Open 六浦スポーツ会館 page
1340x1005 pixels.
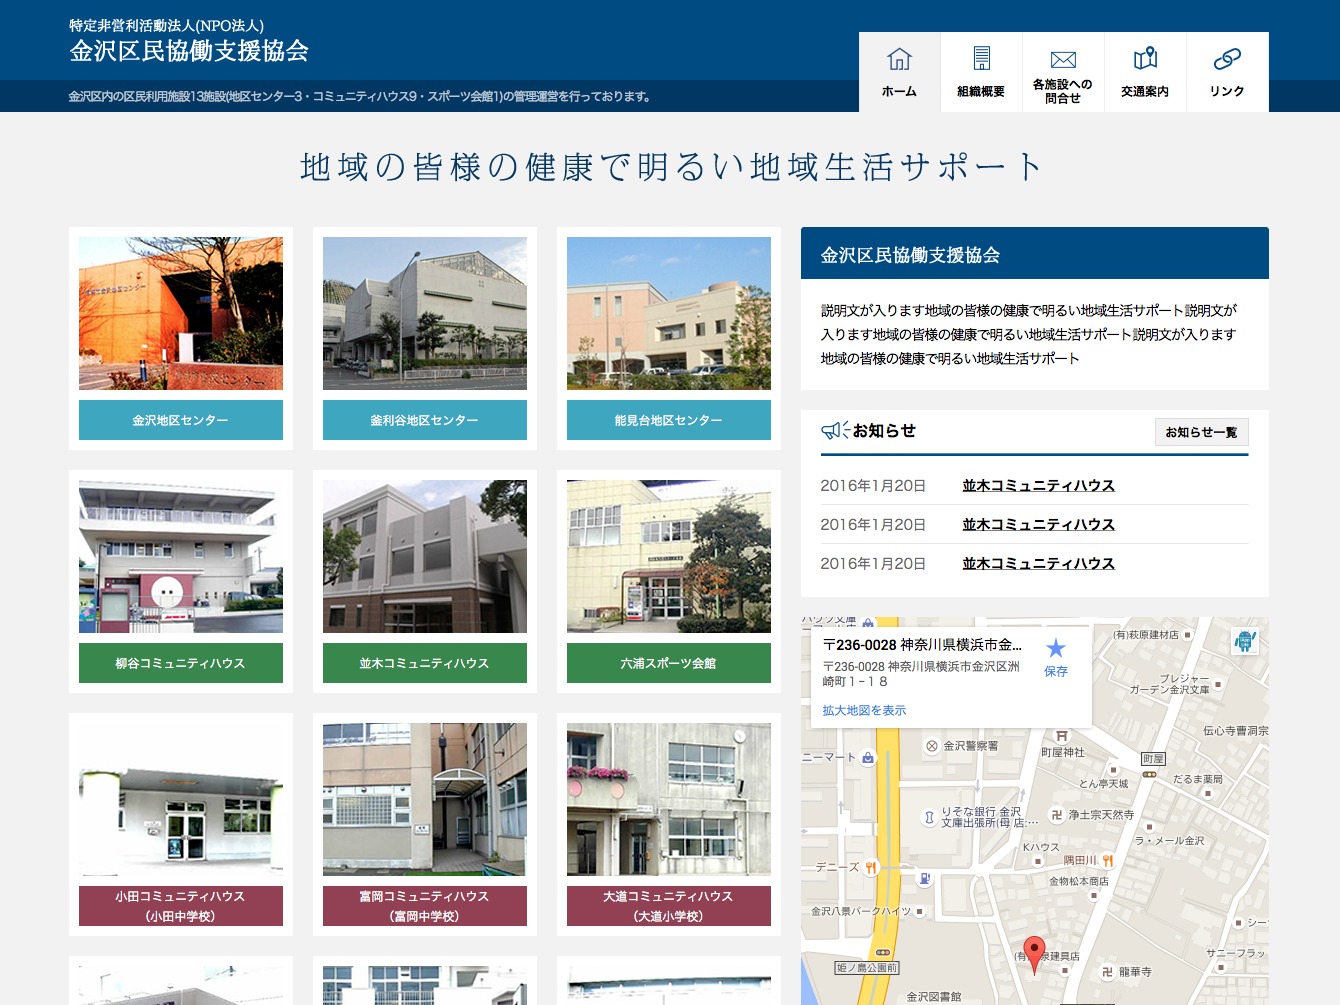(669, 663)
